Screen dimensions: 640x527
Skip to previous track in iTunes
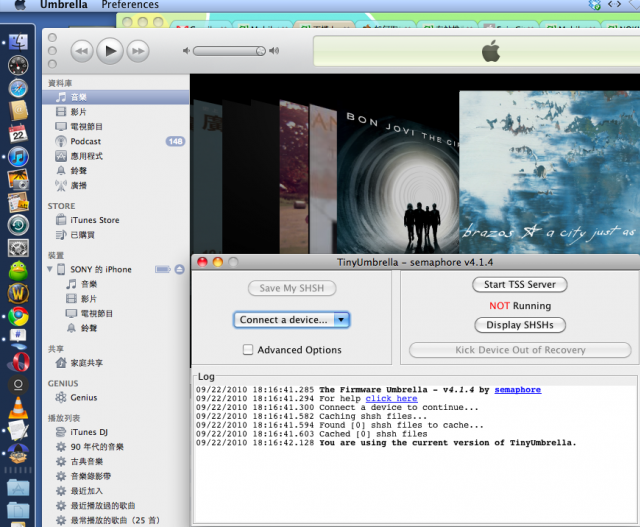(82, 51)
